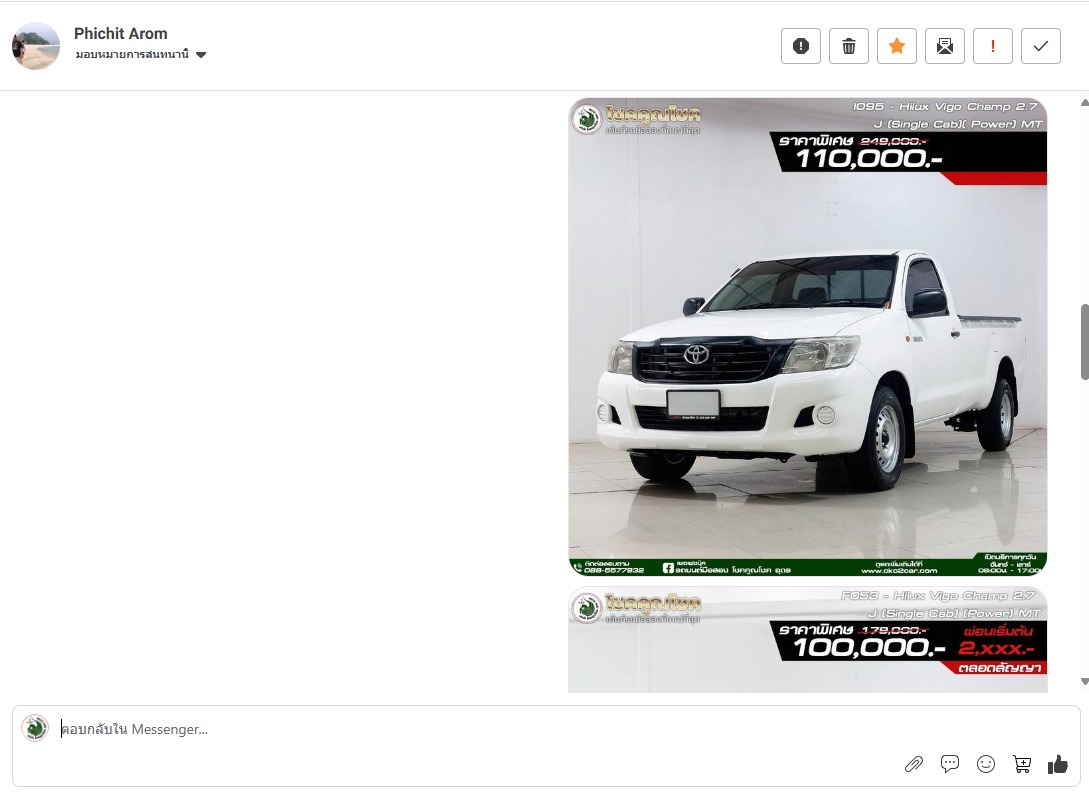Click the scroll up arrow of chat
Viewport: 1089px width, 792px height.
click(1084, 103)
